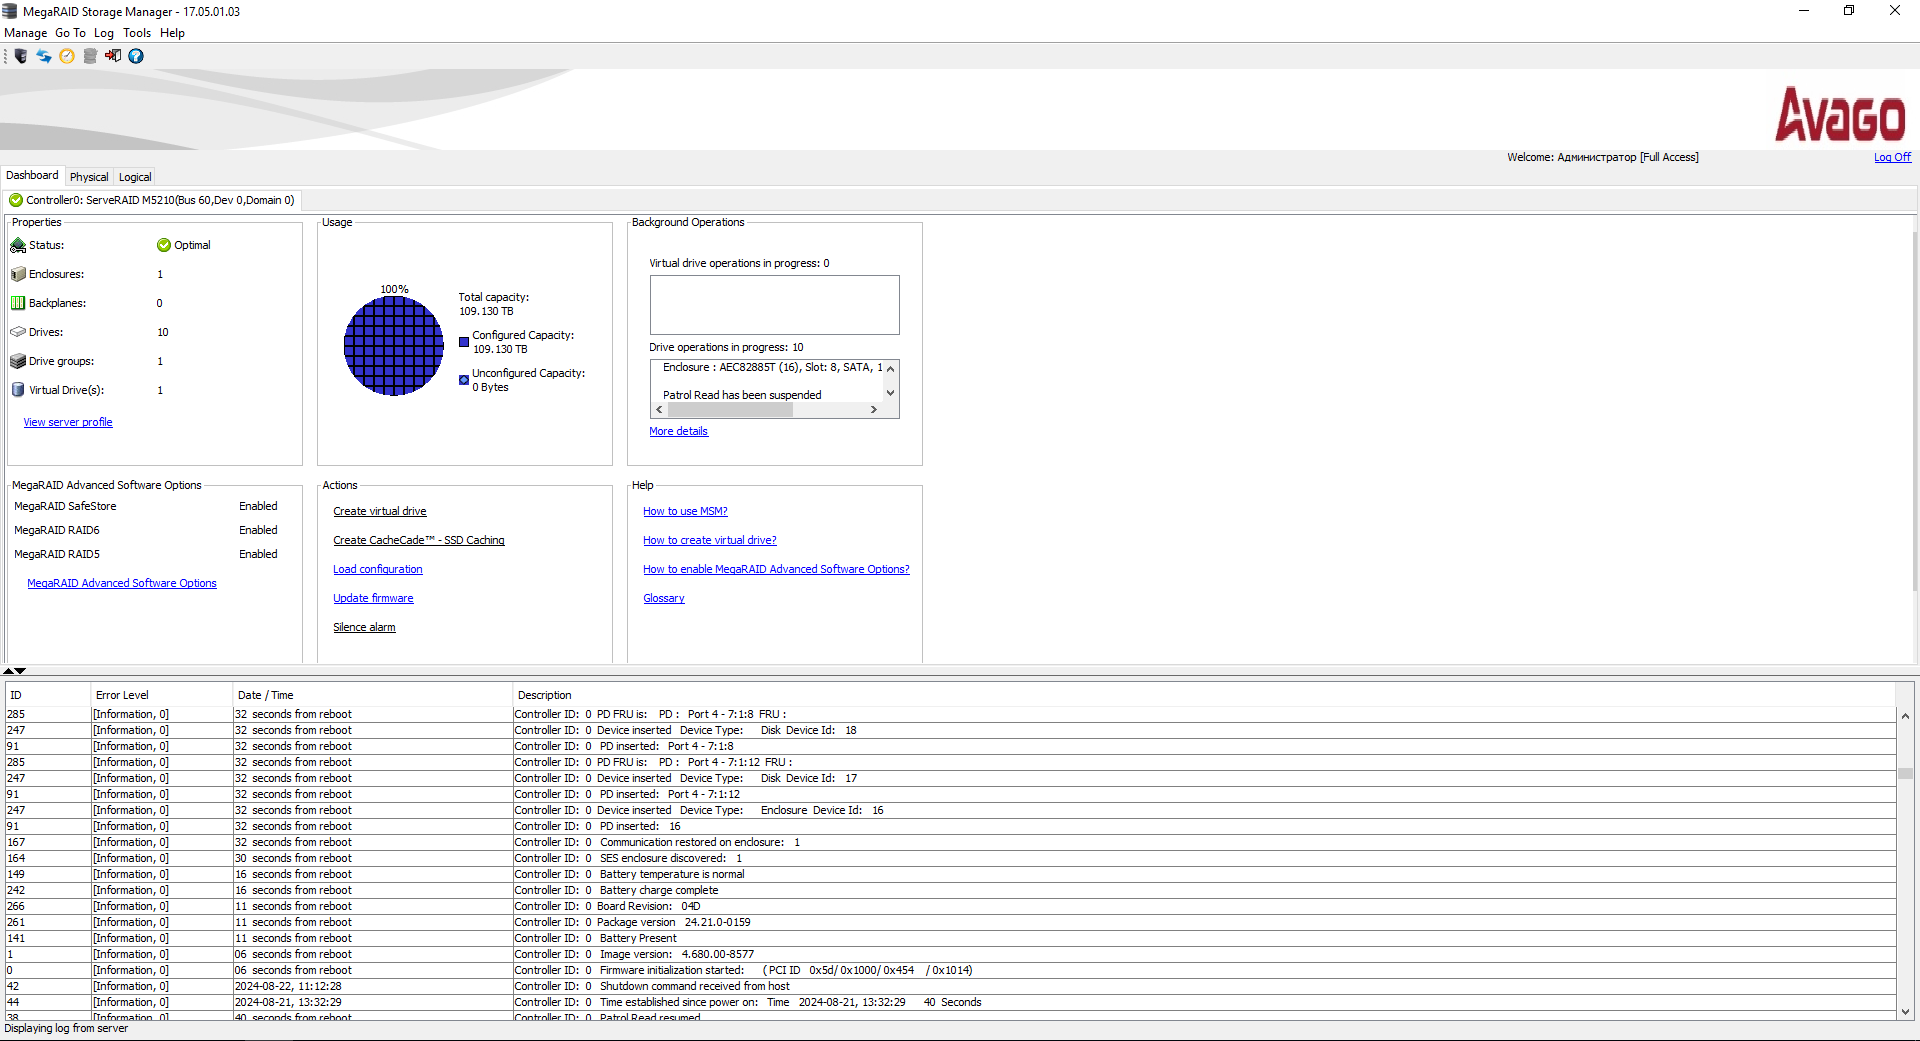Viewport: 1920px width, 1041px height.
Task: Click up arrow in drive operations list
Action: click(x=890, y=368)
